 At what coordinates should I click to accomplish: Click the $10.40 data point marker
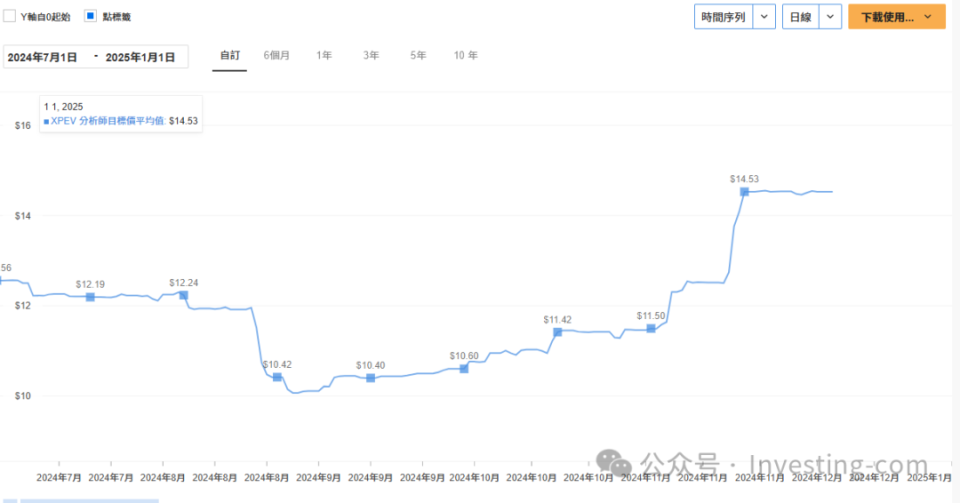(370, 378)
